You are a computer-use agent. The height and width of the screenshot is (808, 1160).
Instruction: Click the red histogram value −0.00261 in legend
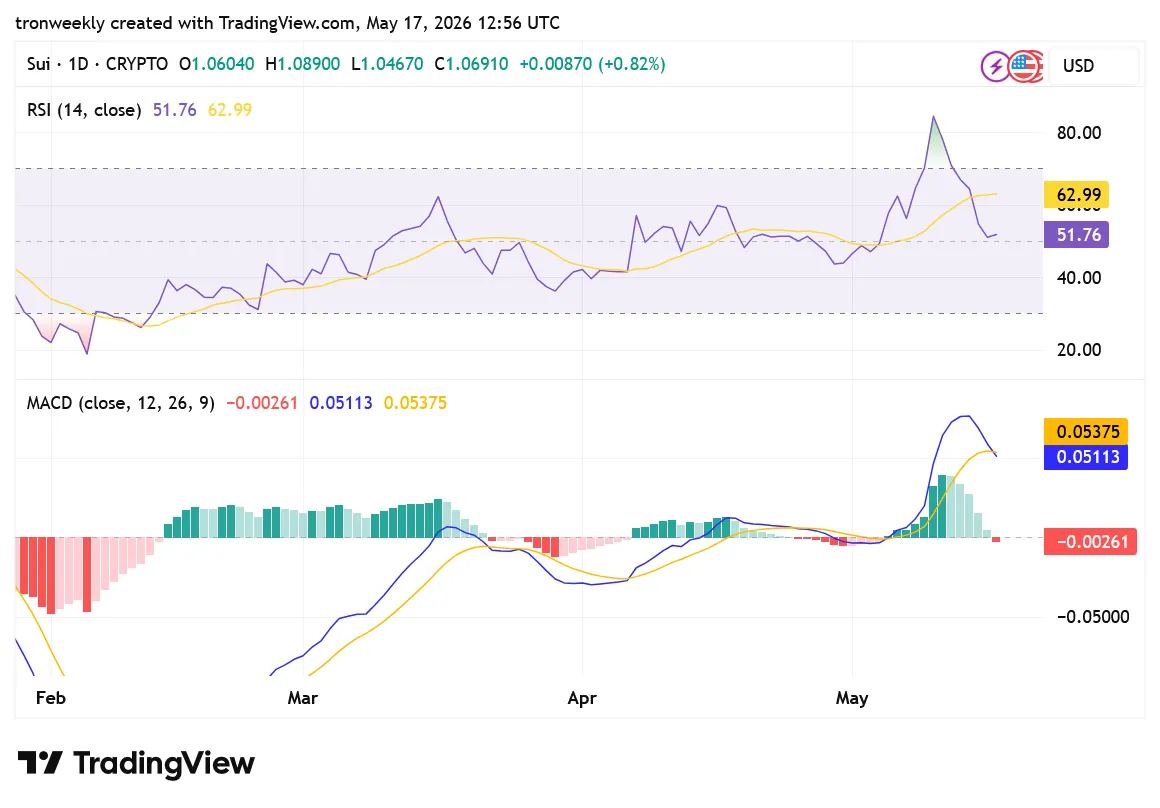[x=262, y=403]
